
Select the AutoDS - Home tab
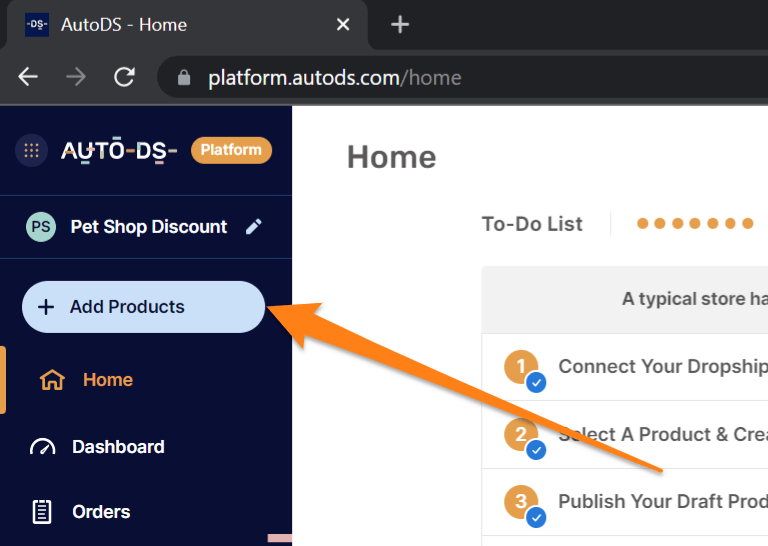[186, 24]
